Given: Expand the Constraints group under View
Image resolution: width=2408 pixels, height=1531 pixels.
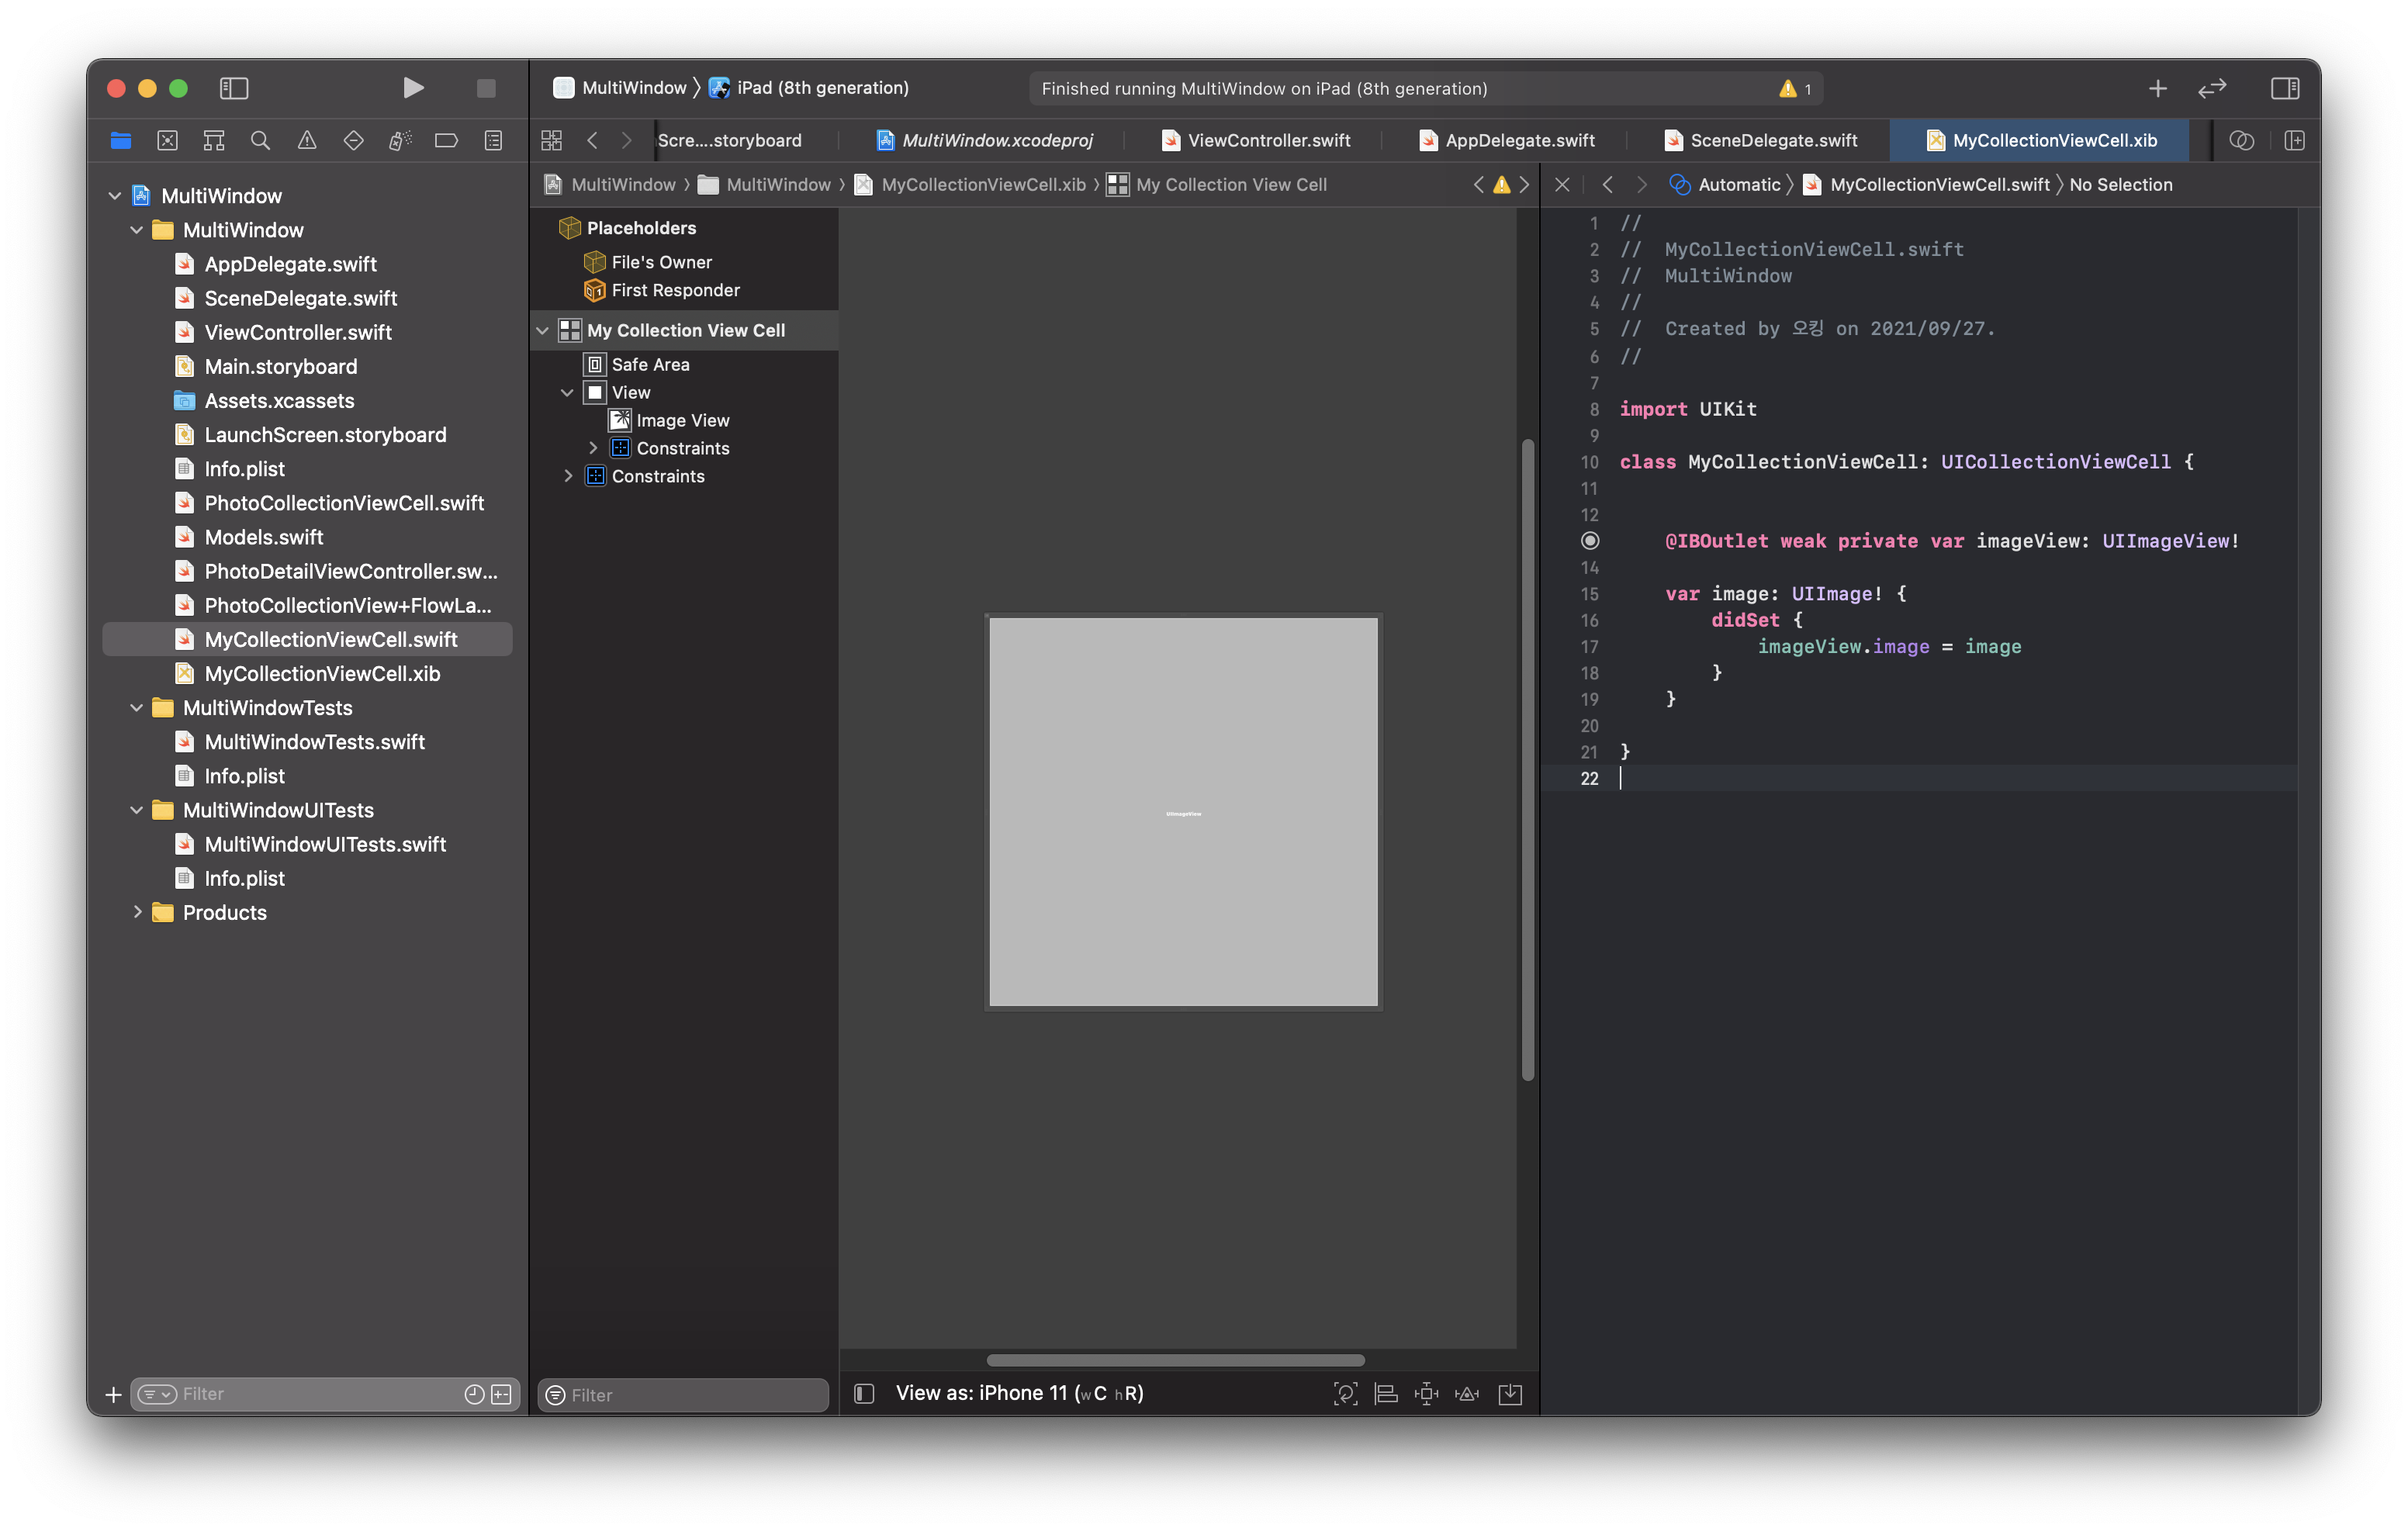Looking at the screenshot, I should [593, 448].
